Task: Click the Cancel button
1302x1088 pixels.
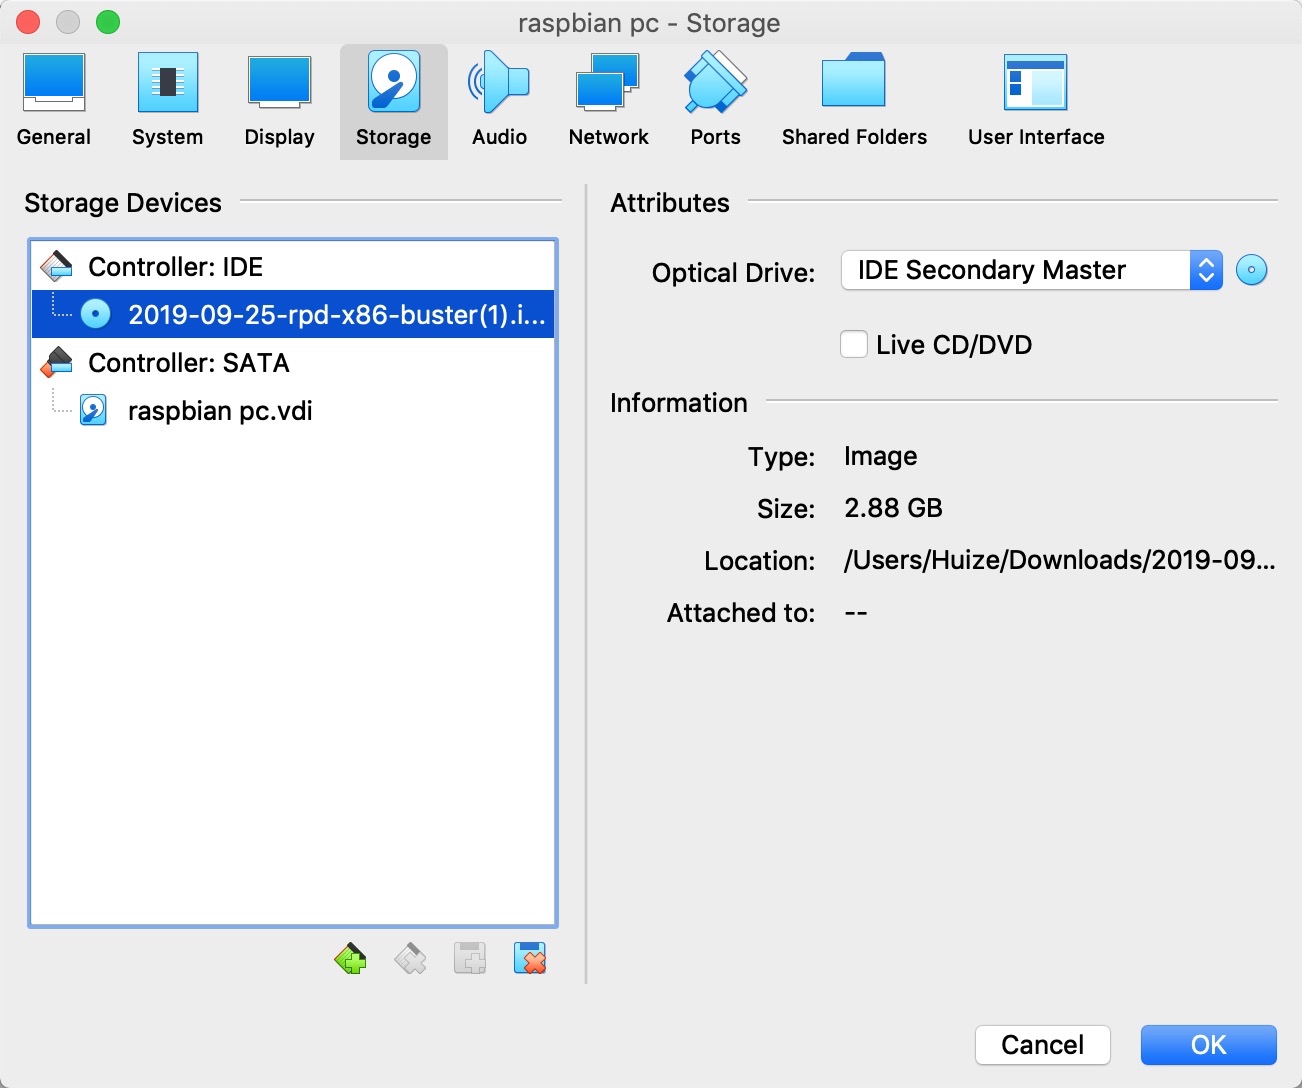Action: pyautogui.click(x=1043, y=1045)
